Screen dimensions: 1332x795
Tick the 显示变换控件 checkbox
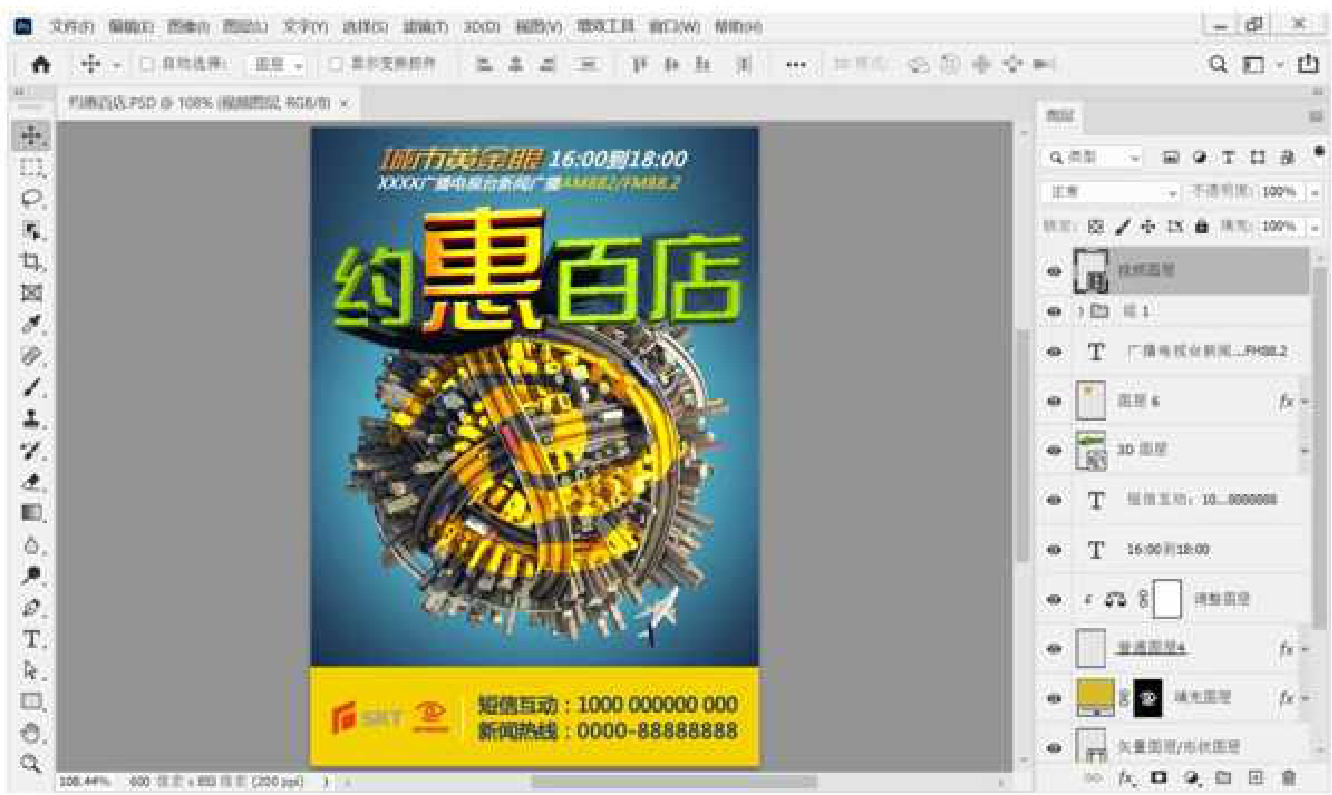point(336,65)
